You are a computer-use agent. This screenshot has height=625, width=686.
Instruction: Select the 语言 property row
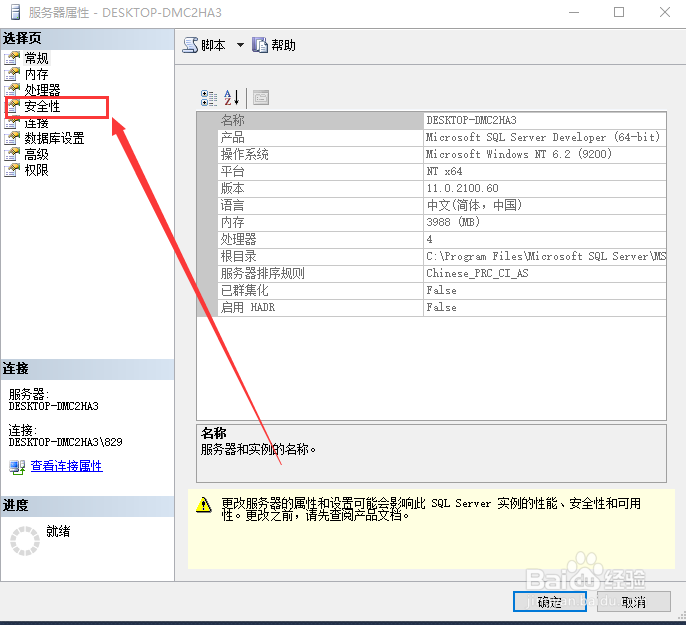pyautogui.click(x=442, y=206)
